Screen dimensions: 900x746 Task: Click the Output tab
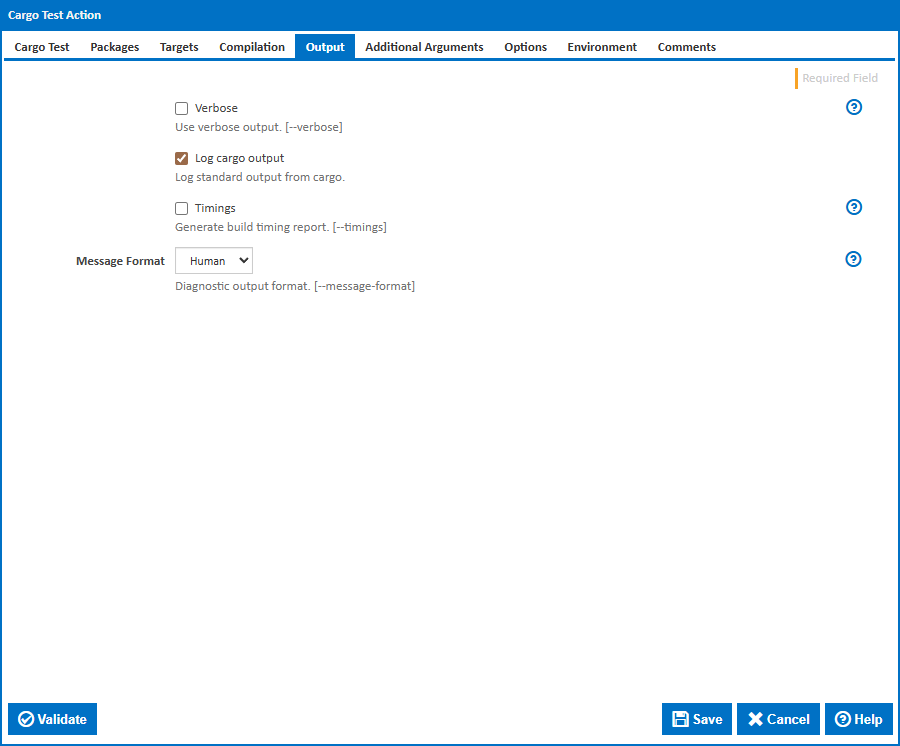click(x=325, y=47)
